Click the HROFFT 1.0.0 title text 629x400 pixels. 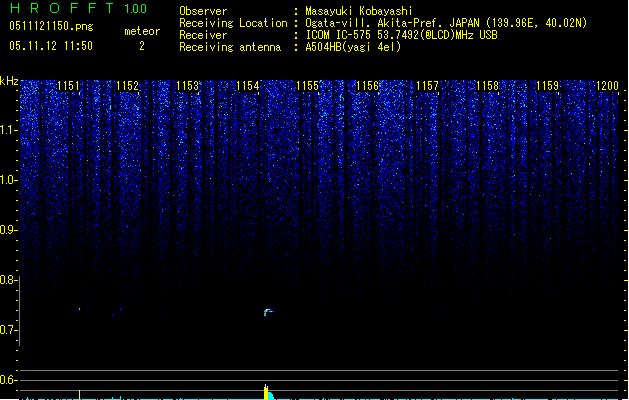pyautogui.click(x=79, y=8)
